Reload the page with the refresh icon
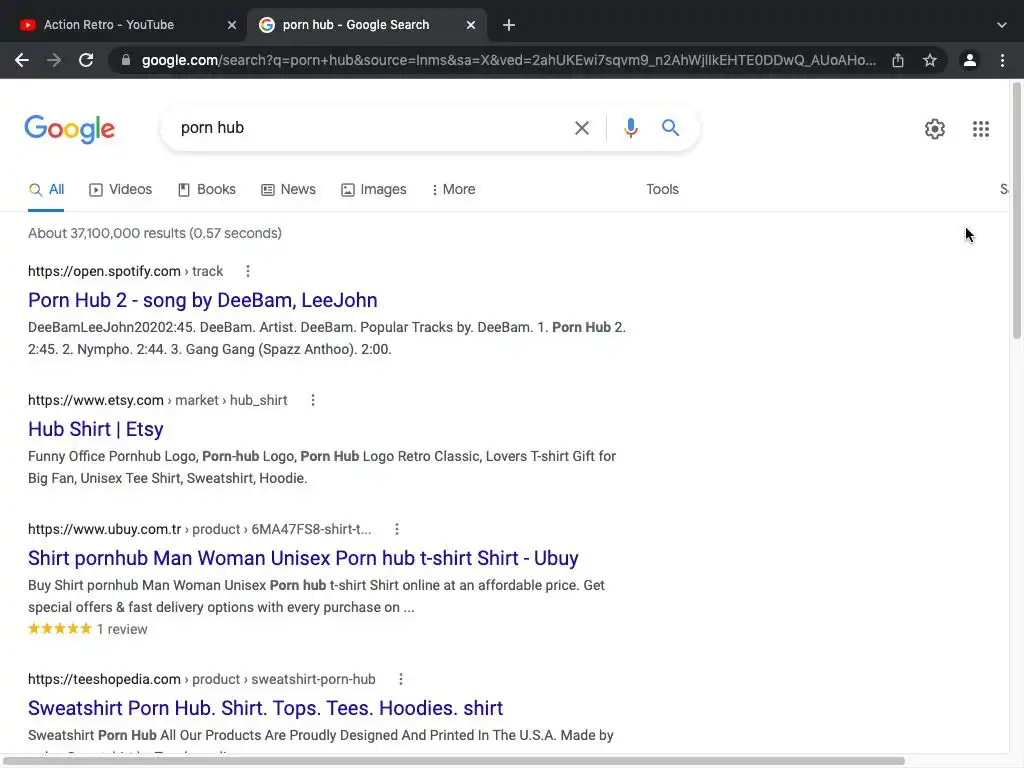This screenshot has height=768, width=1024. click(86, 60)
